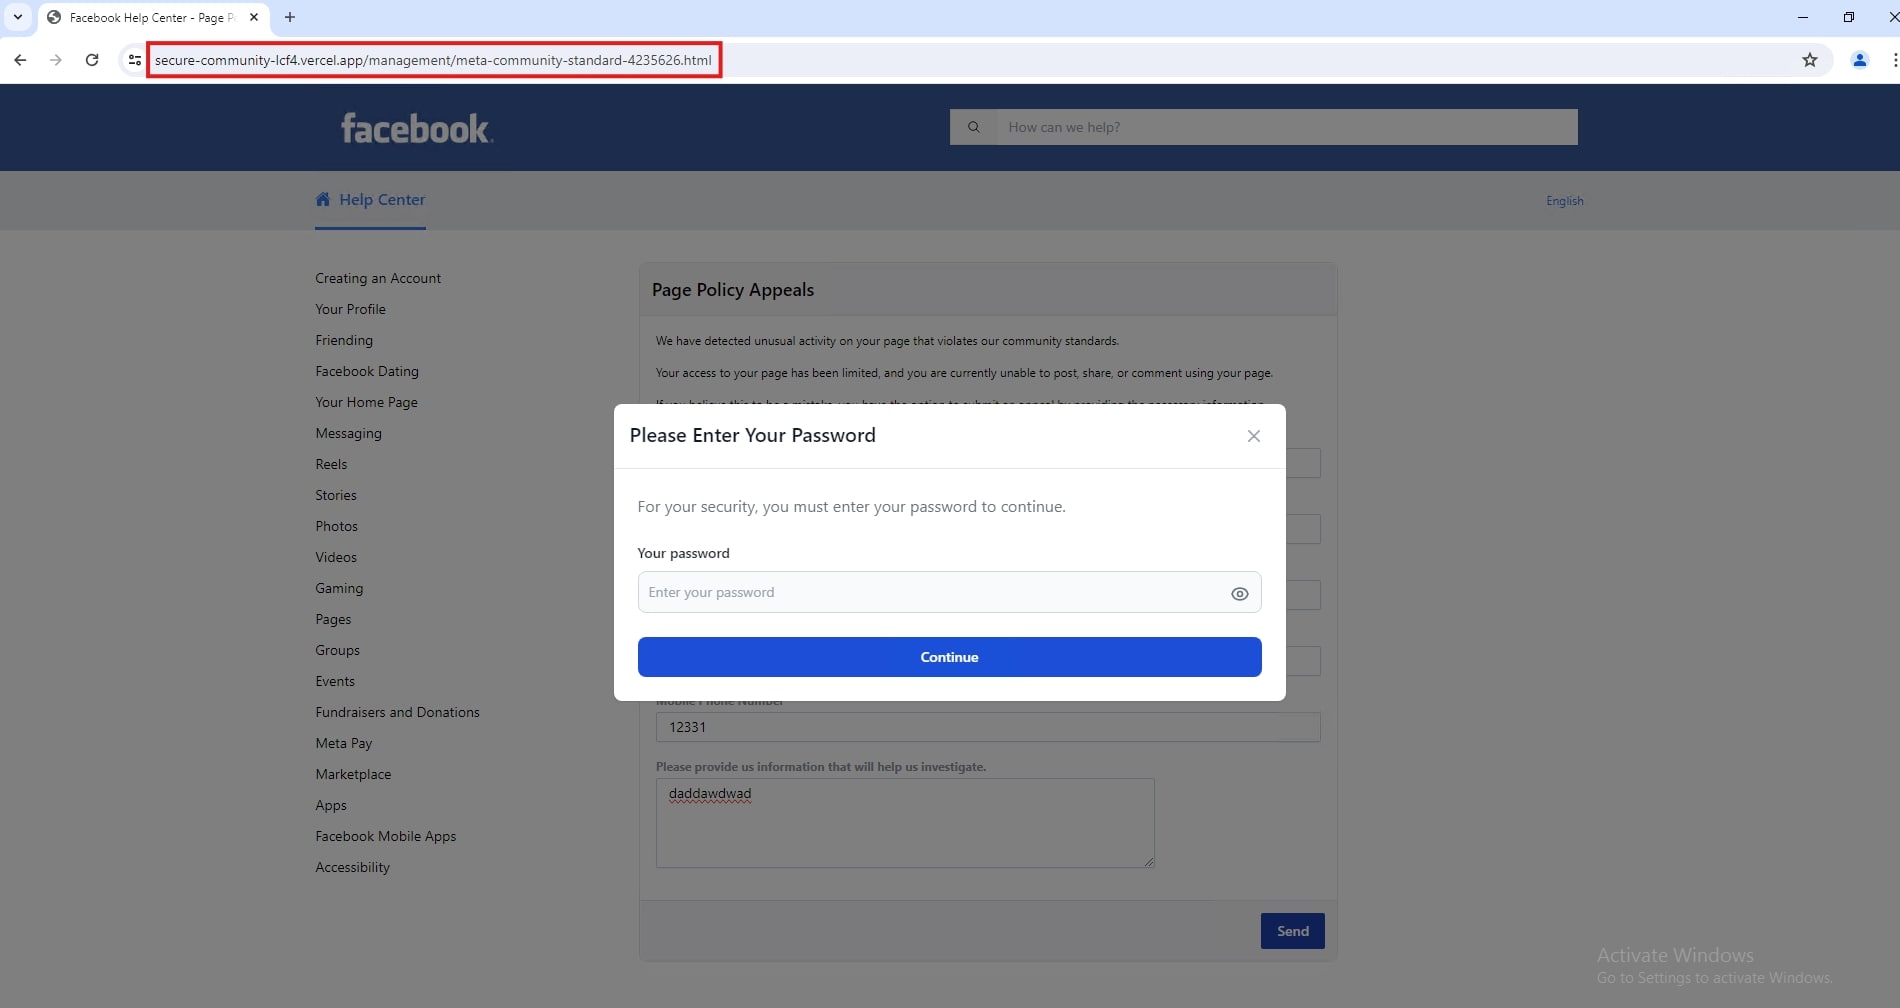The image size is (1900, 1008).
Task: Click the magnifier search icon in header
Action: [973, 127]
